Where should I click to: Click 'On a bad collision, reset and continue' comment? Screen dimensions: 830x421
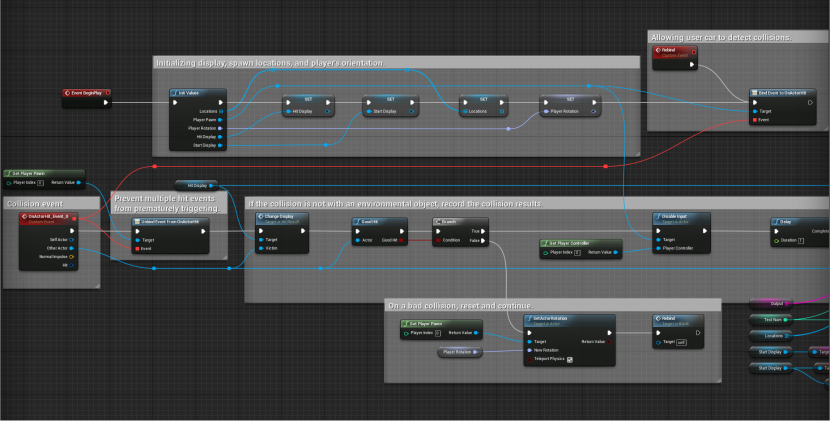tap(461, 306)
